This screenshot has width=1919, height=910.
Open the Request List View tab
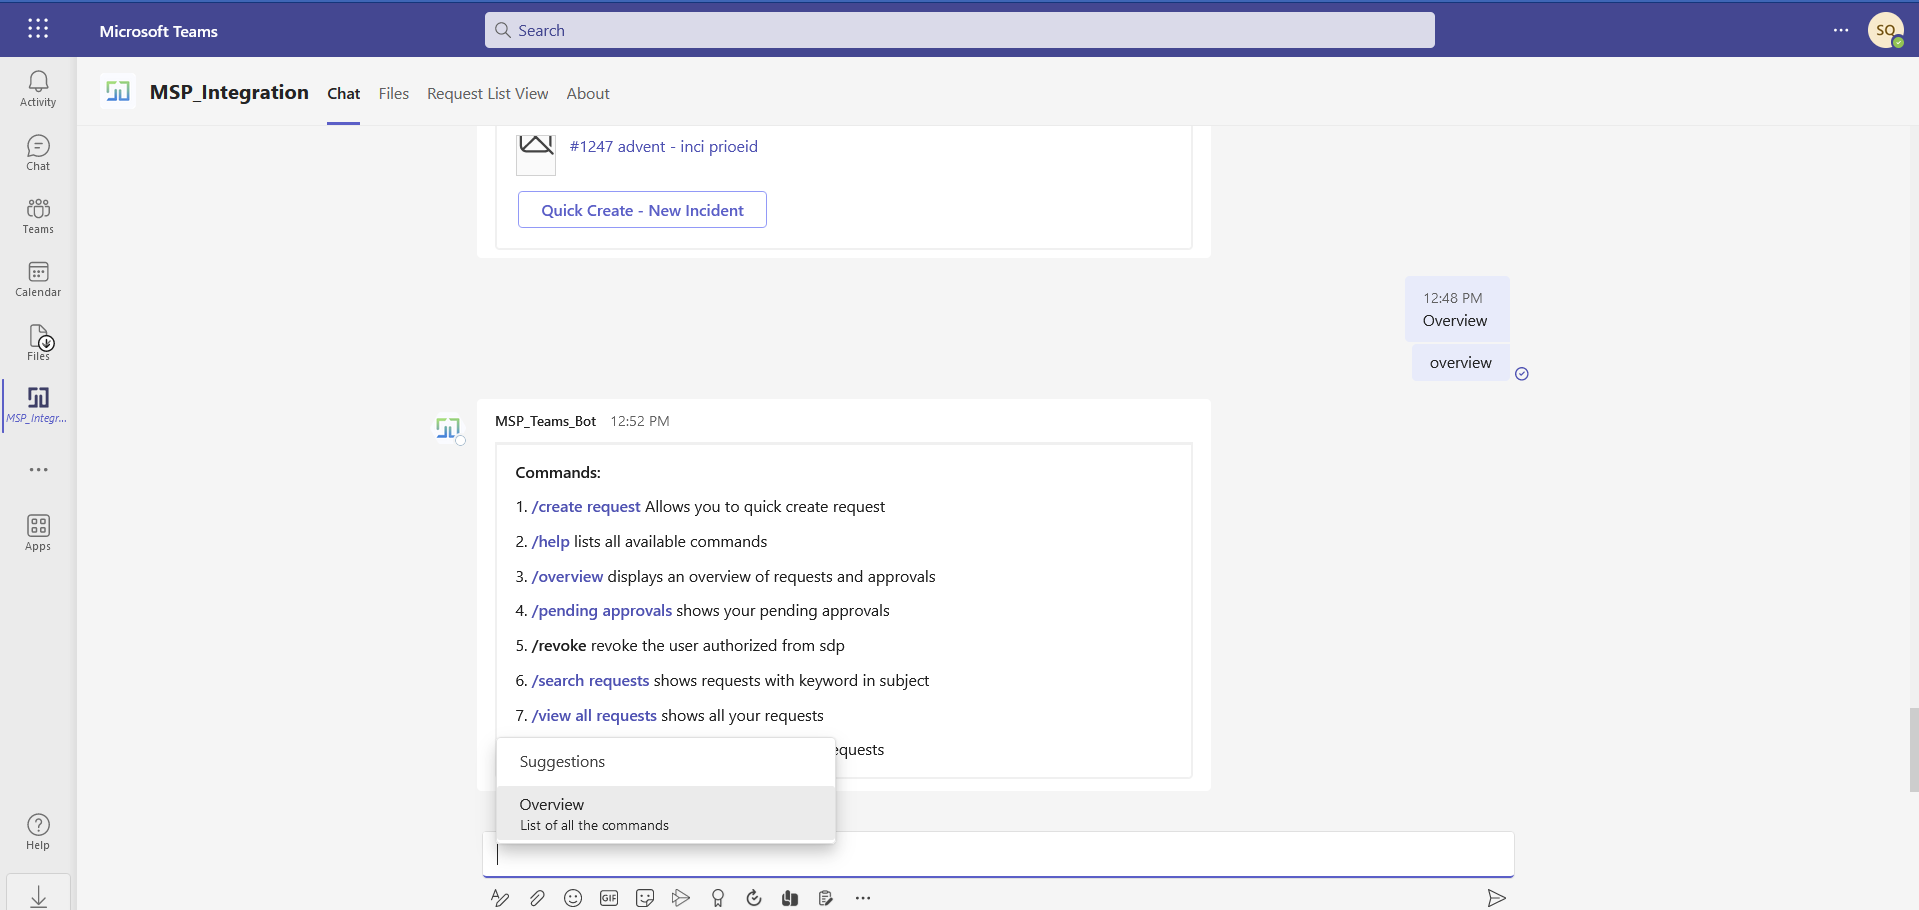click(488, 93)
